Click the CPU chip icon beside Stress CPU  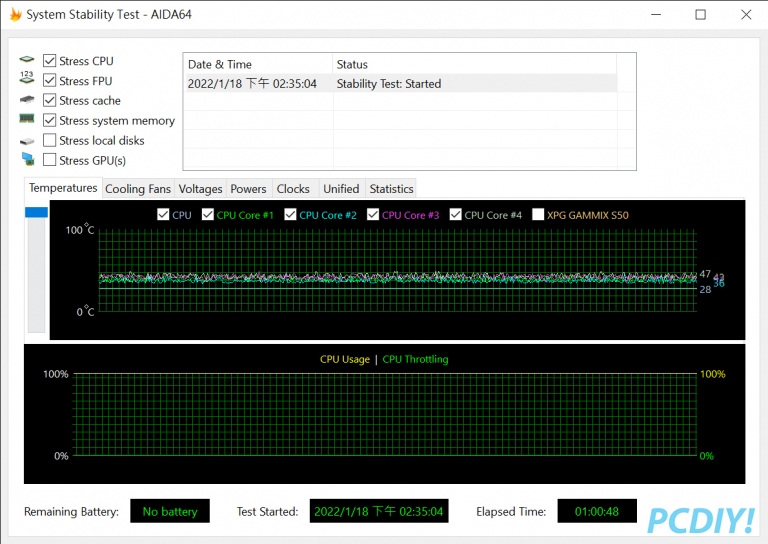coord(27,60)
